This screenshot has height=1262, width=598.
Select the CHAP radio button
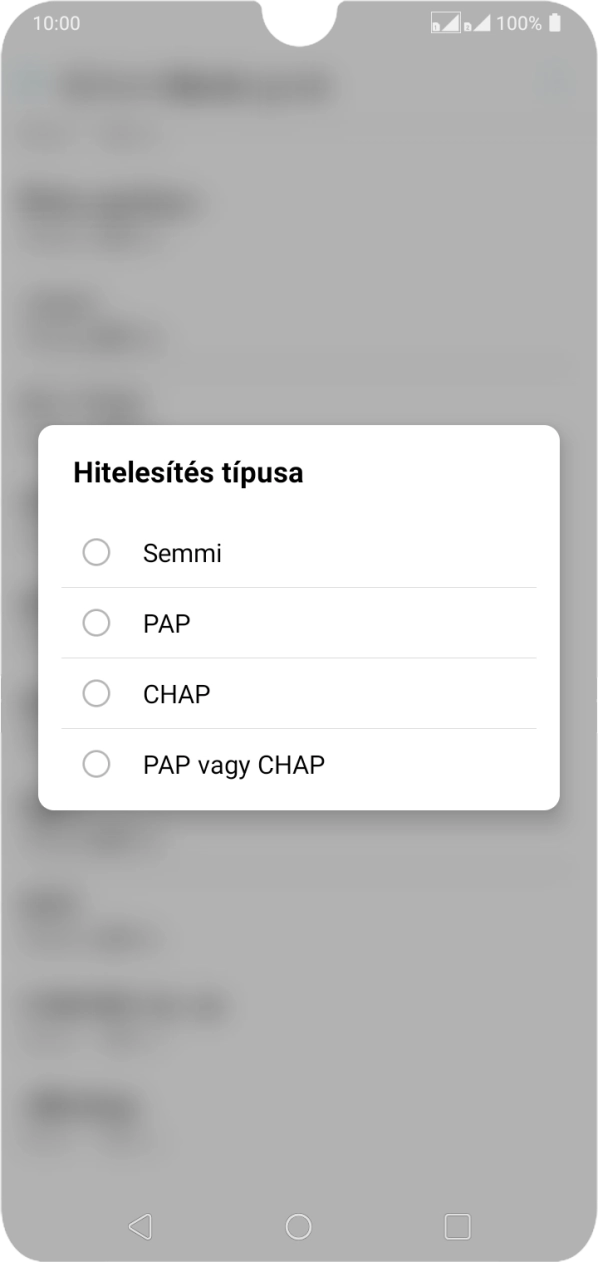click(x=96, y=693)
